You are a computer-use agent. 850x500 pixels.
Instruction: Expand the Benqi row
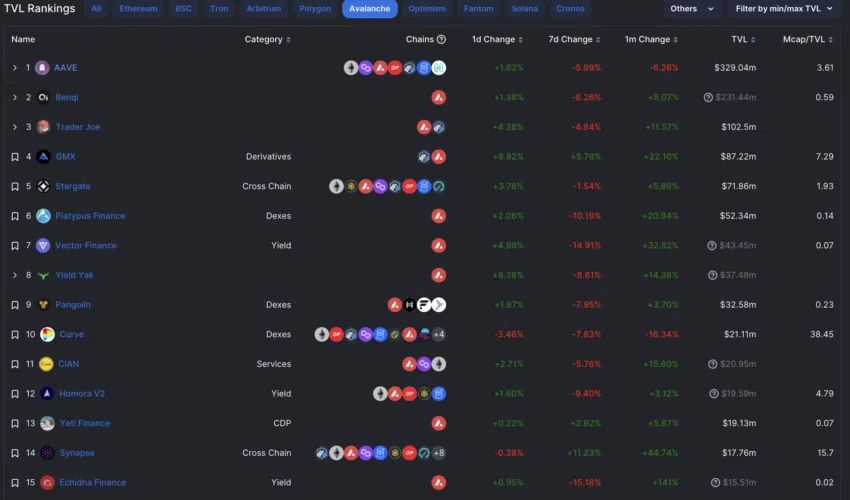pos(15,98)
